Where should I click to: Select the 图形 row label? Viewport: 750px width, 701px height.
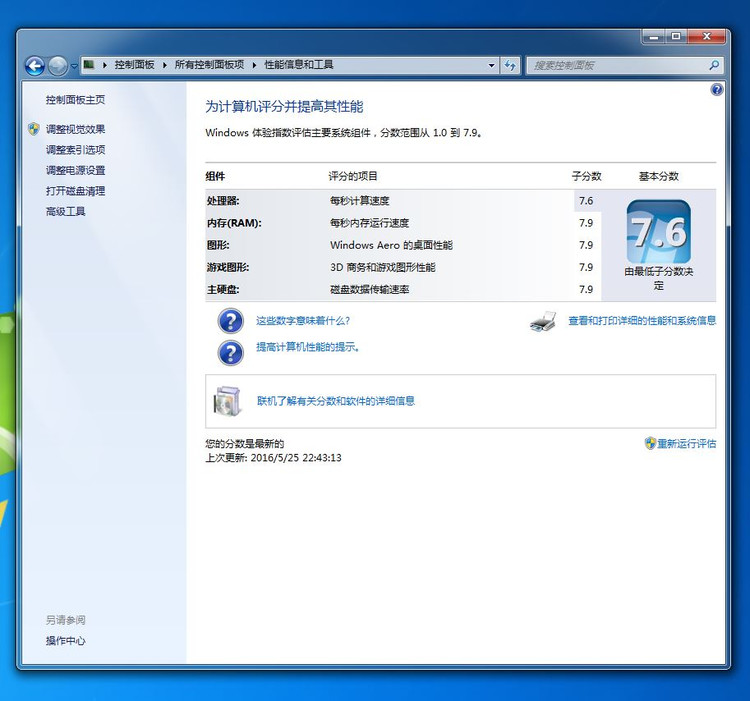pos(218,245)
